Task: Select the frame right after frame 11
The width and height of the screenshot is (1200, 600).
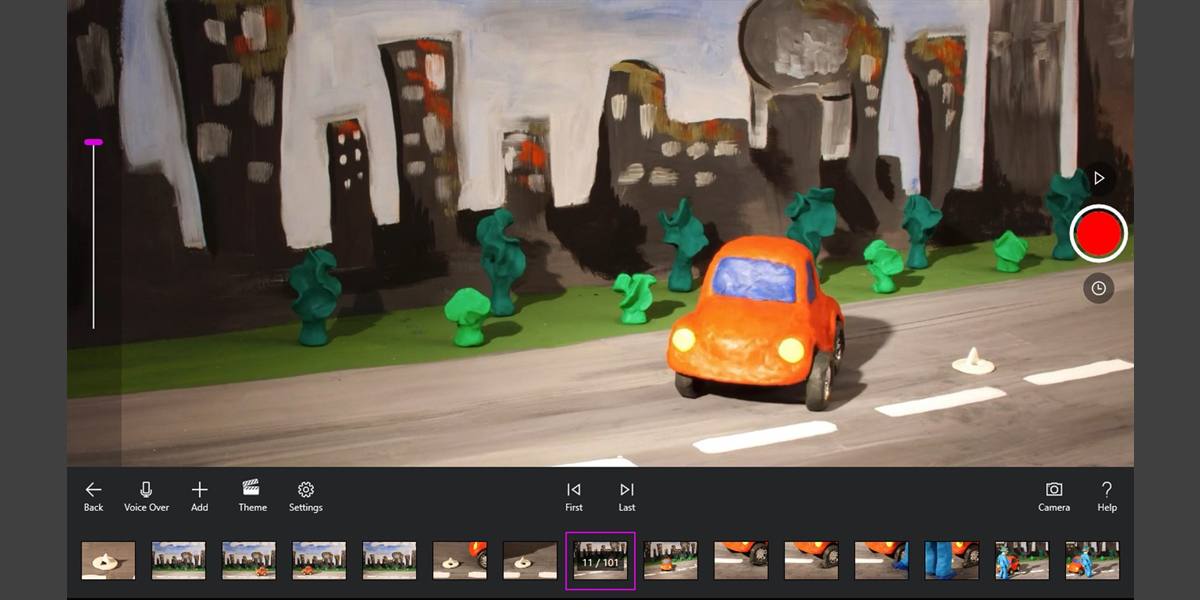Action: (x=670, y=560)
